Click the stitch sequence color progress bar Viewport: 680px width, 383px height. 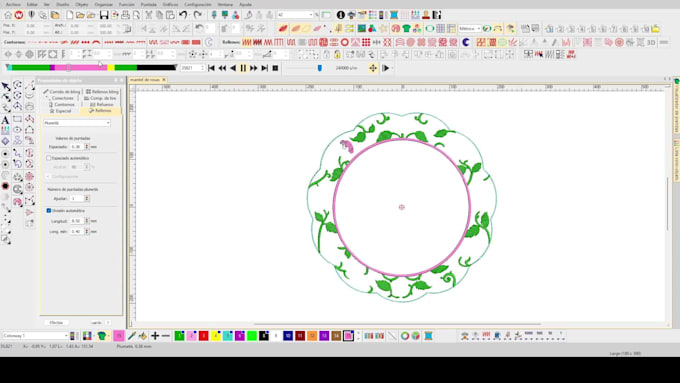[92, 68]
